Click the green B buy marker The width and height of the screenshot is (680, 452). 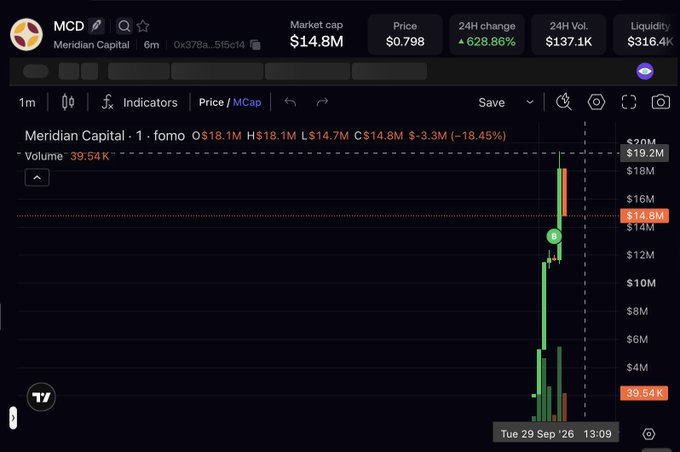coord(554,236)
